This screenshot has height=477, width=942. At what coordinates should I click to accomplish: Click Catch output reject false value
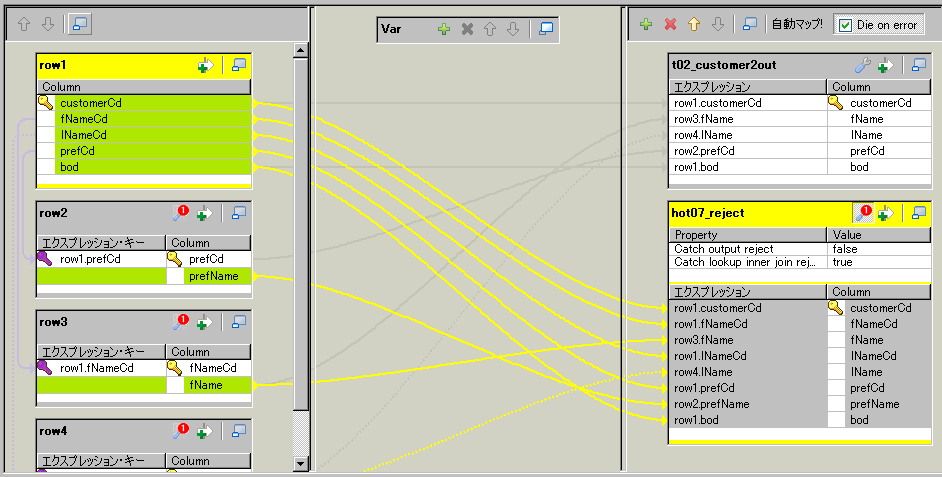880,249
